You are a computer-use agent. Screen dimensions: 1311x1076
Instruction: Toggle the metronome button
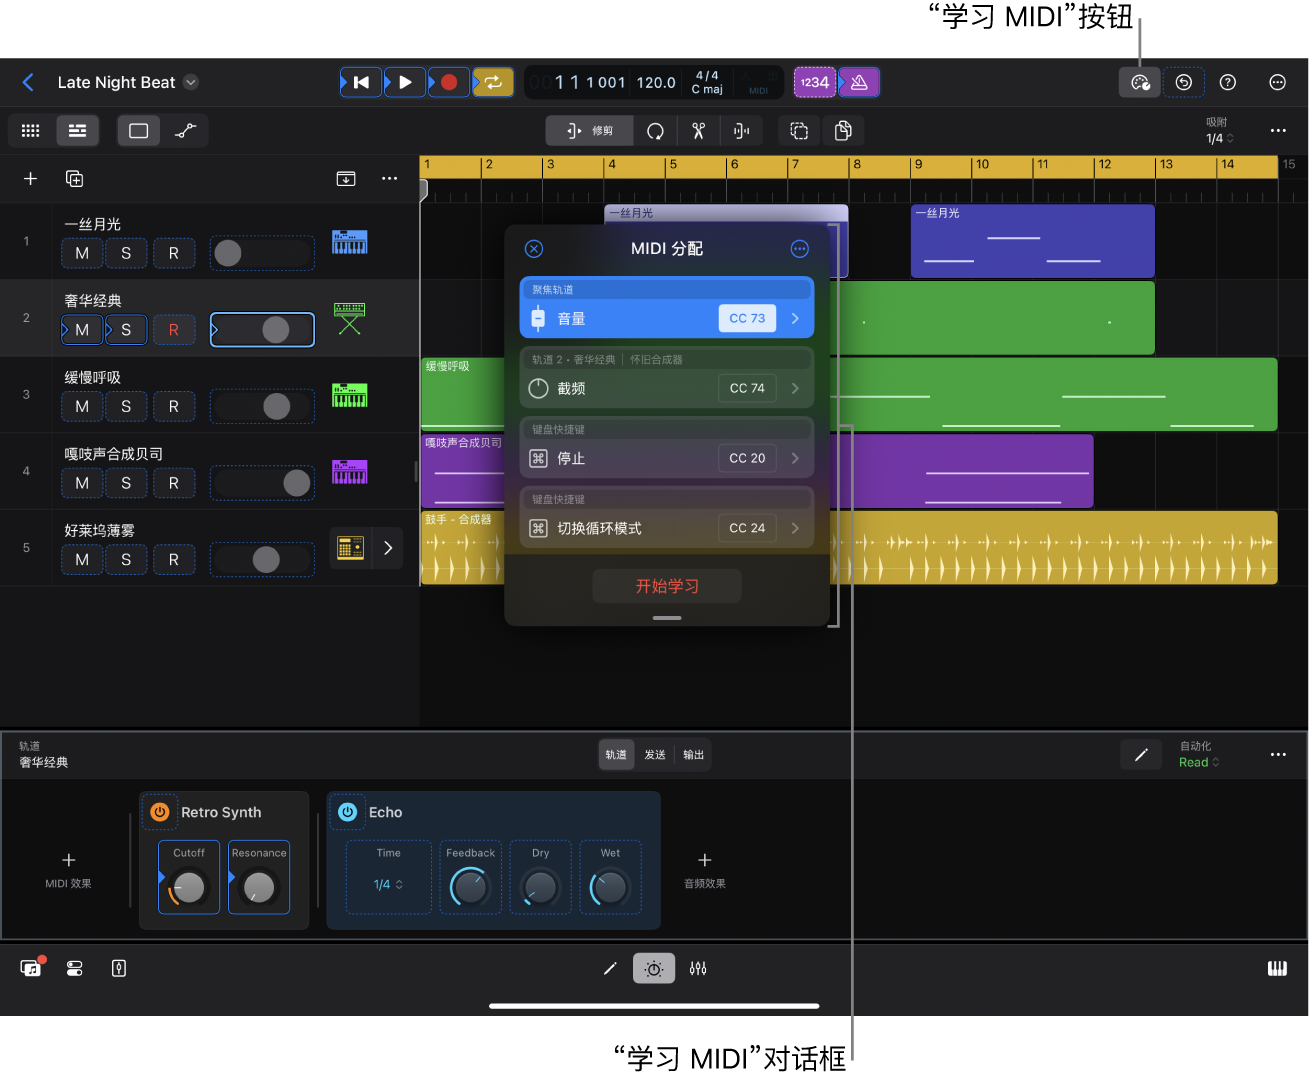pos(859,82)
